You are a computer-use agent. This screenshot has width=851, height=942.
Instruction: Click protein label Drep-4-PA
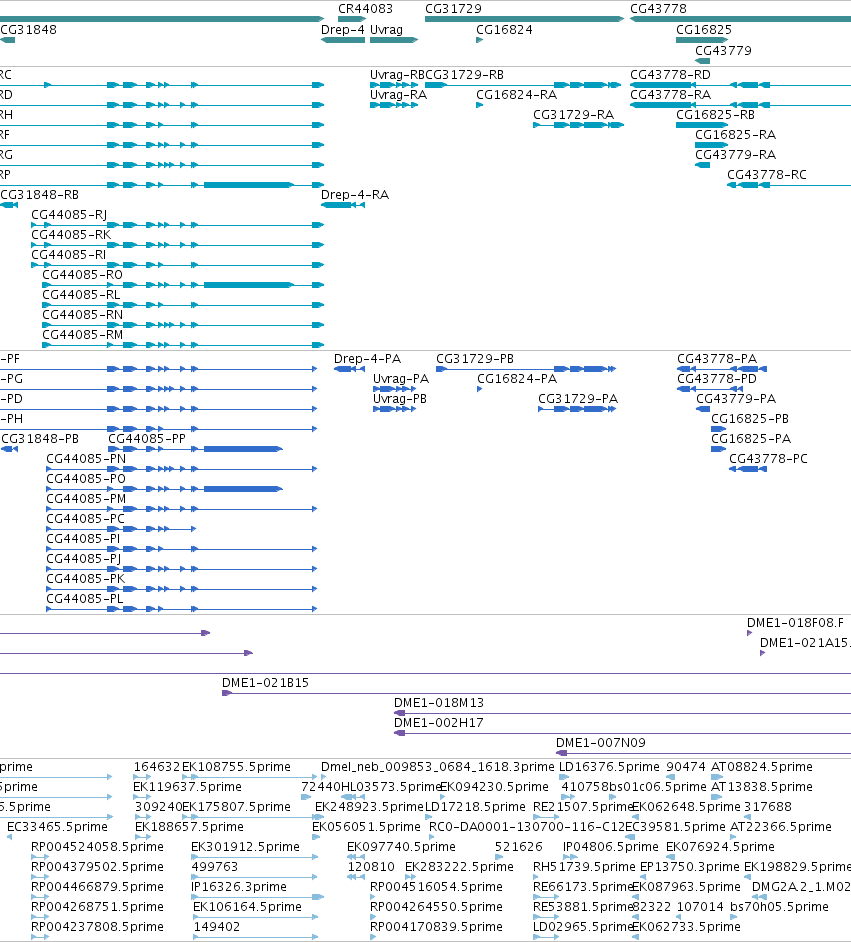(368, 359)
